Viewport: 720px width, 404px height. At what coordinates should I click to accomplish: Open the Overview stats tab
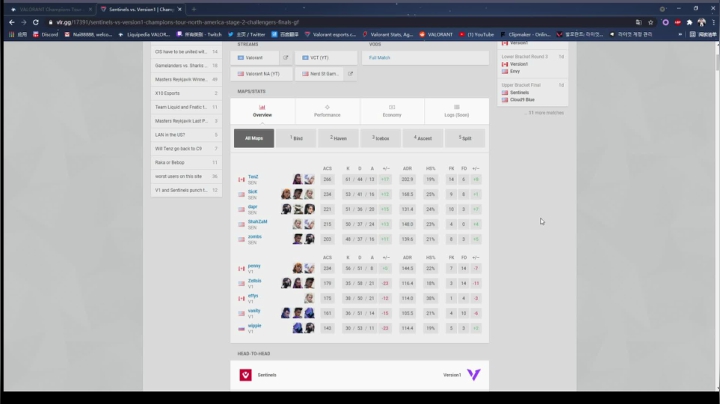262,111
